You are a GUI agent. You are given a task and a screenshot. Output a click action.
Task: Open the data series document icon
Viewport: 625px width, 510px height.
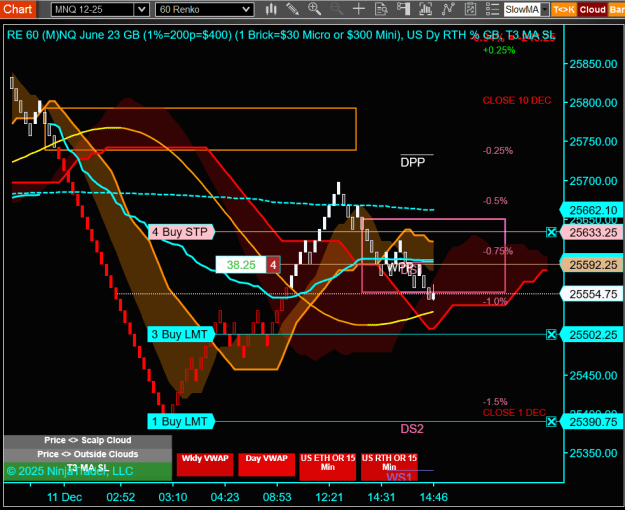[381, 9]
